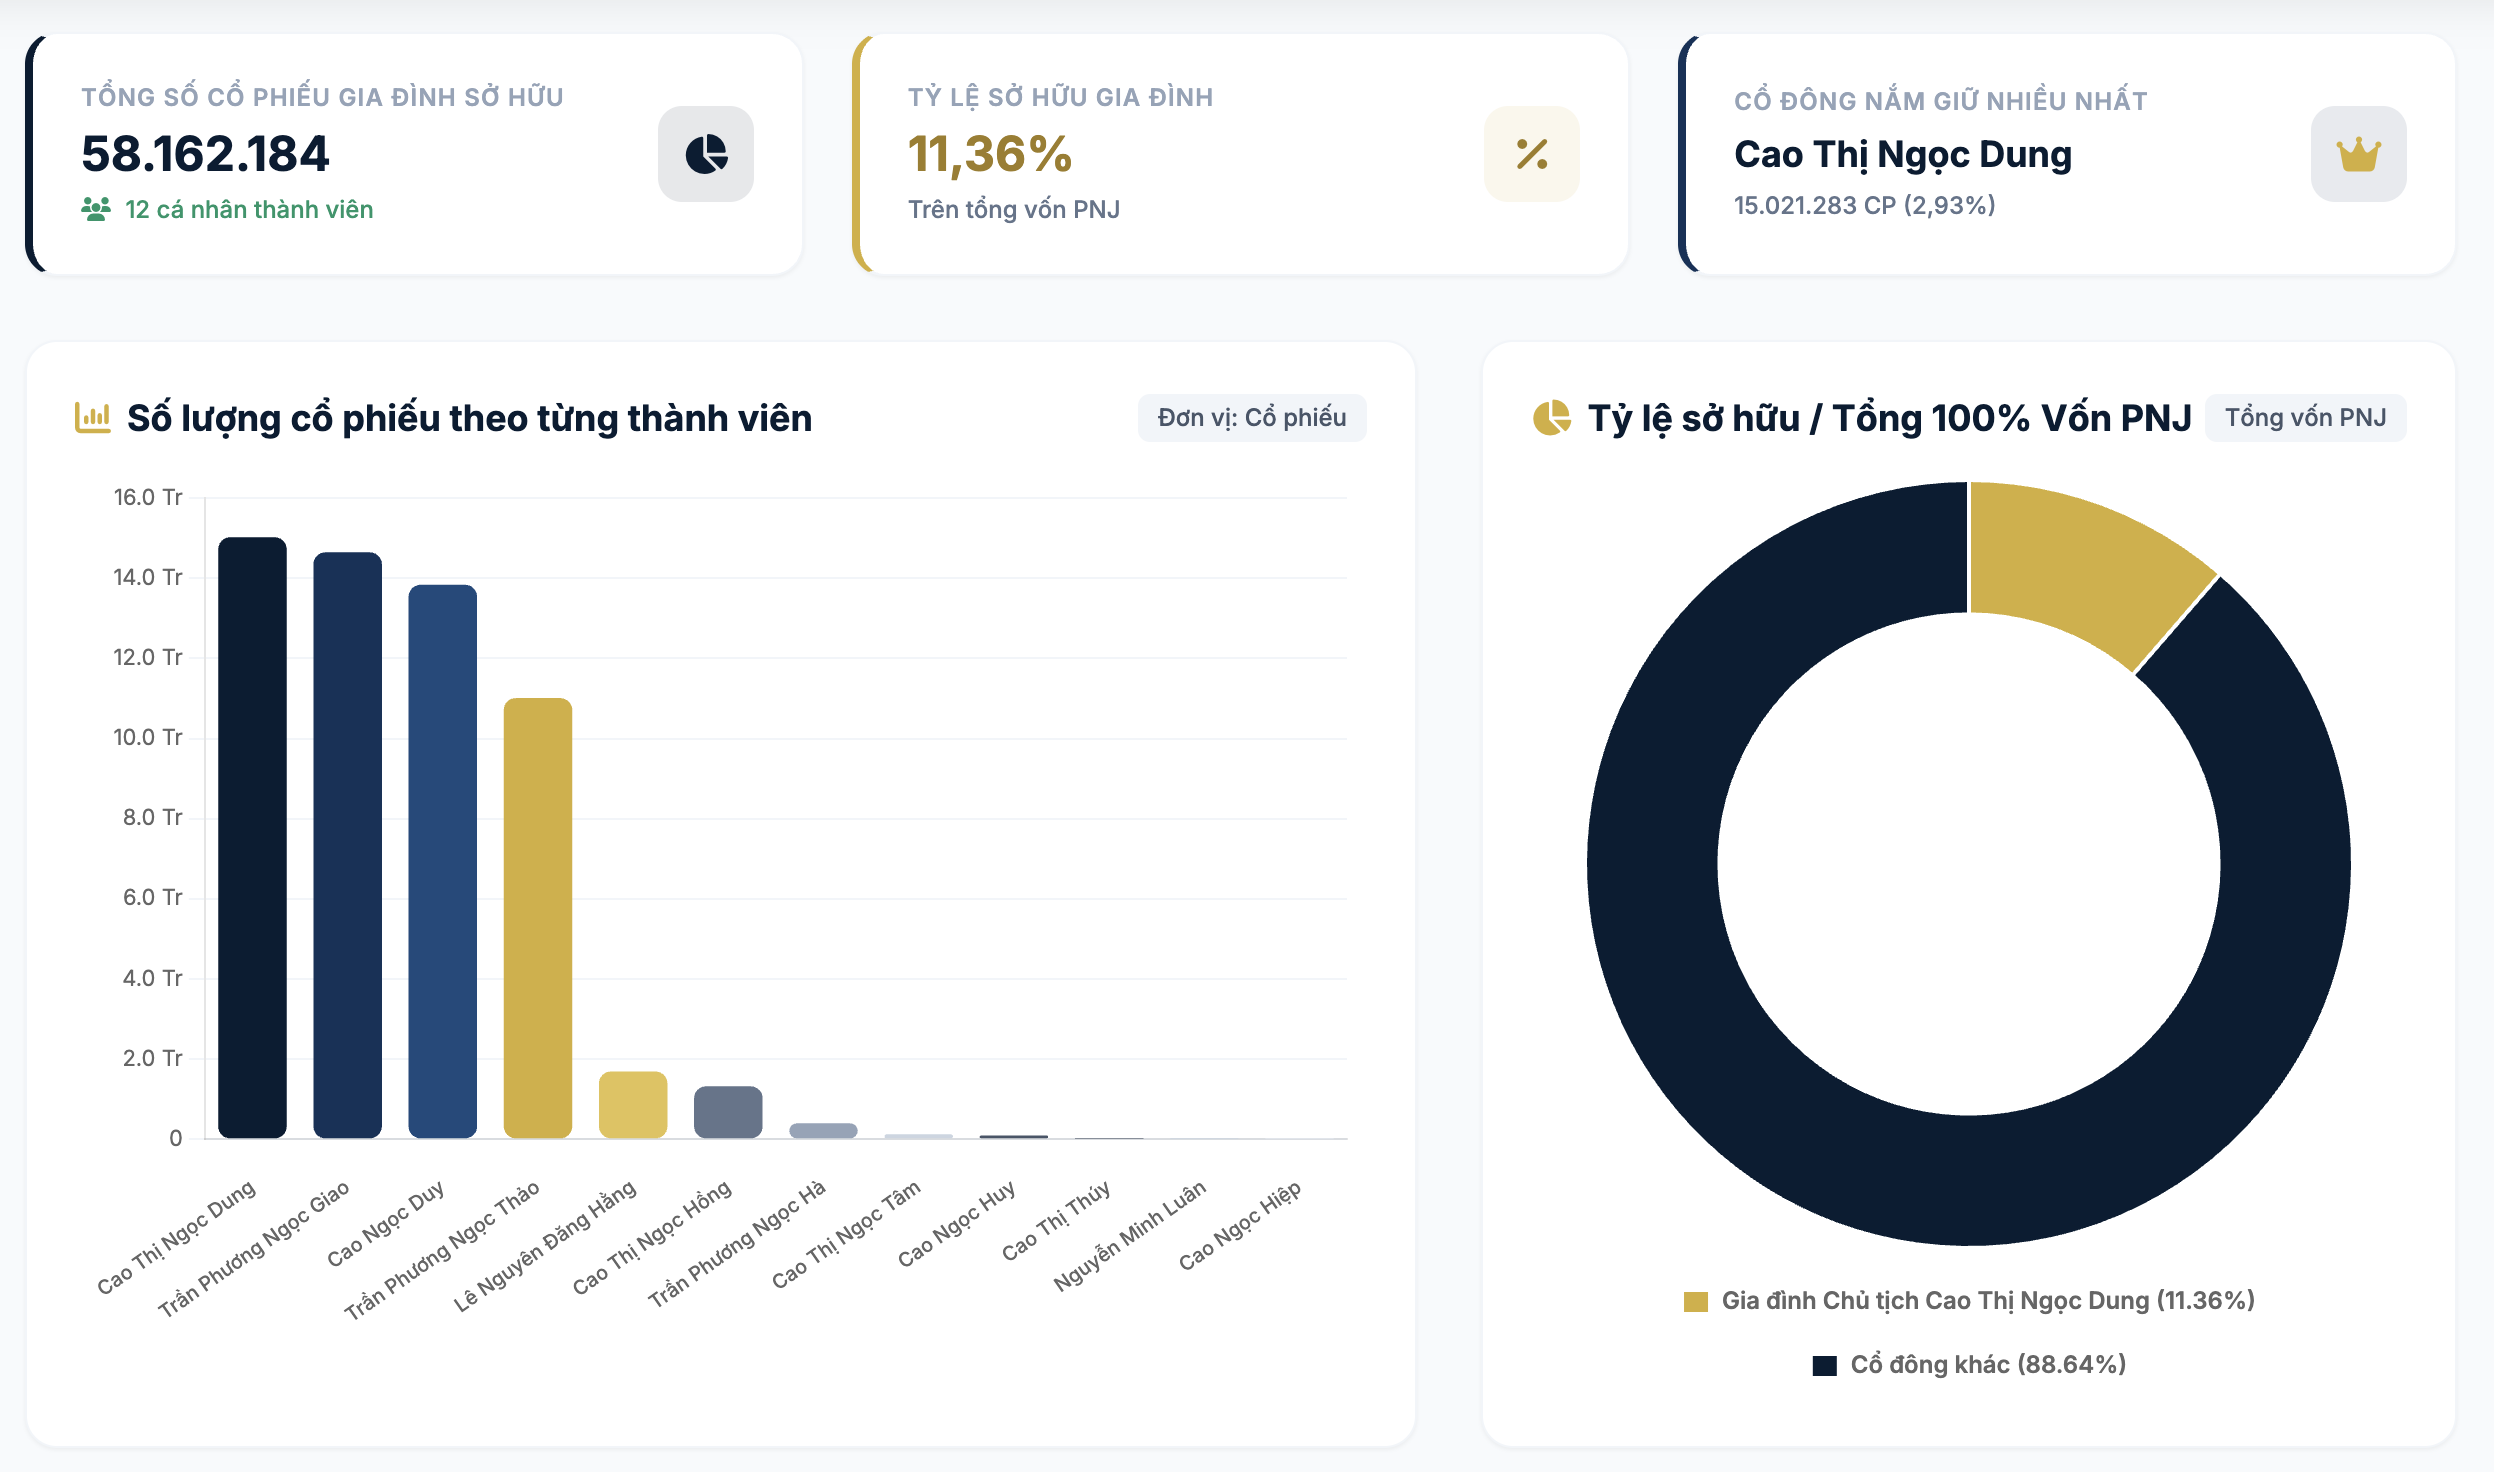Click the 12 cá nhân thành viên text
The image size is (2494, 1472).
(249, 209)
